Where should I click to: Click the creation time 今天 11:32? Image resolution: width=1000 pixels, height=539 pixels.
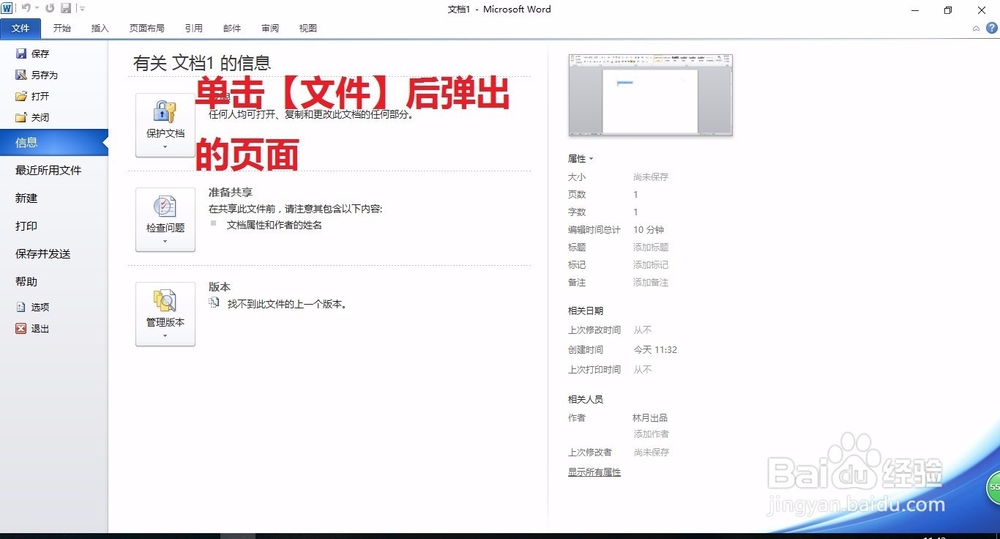coord(655,350)
